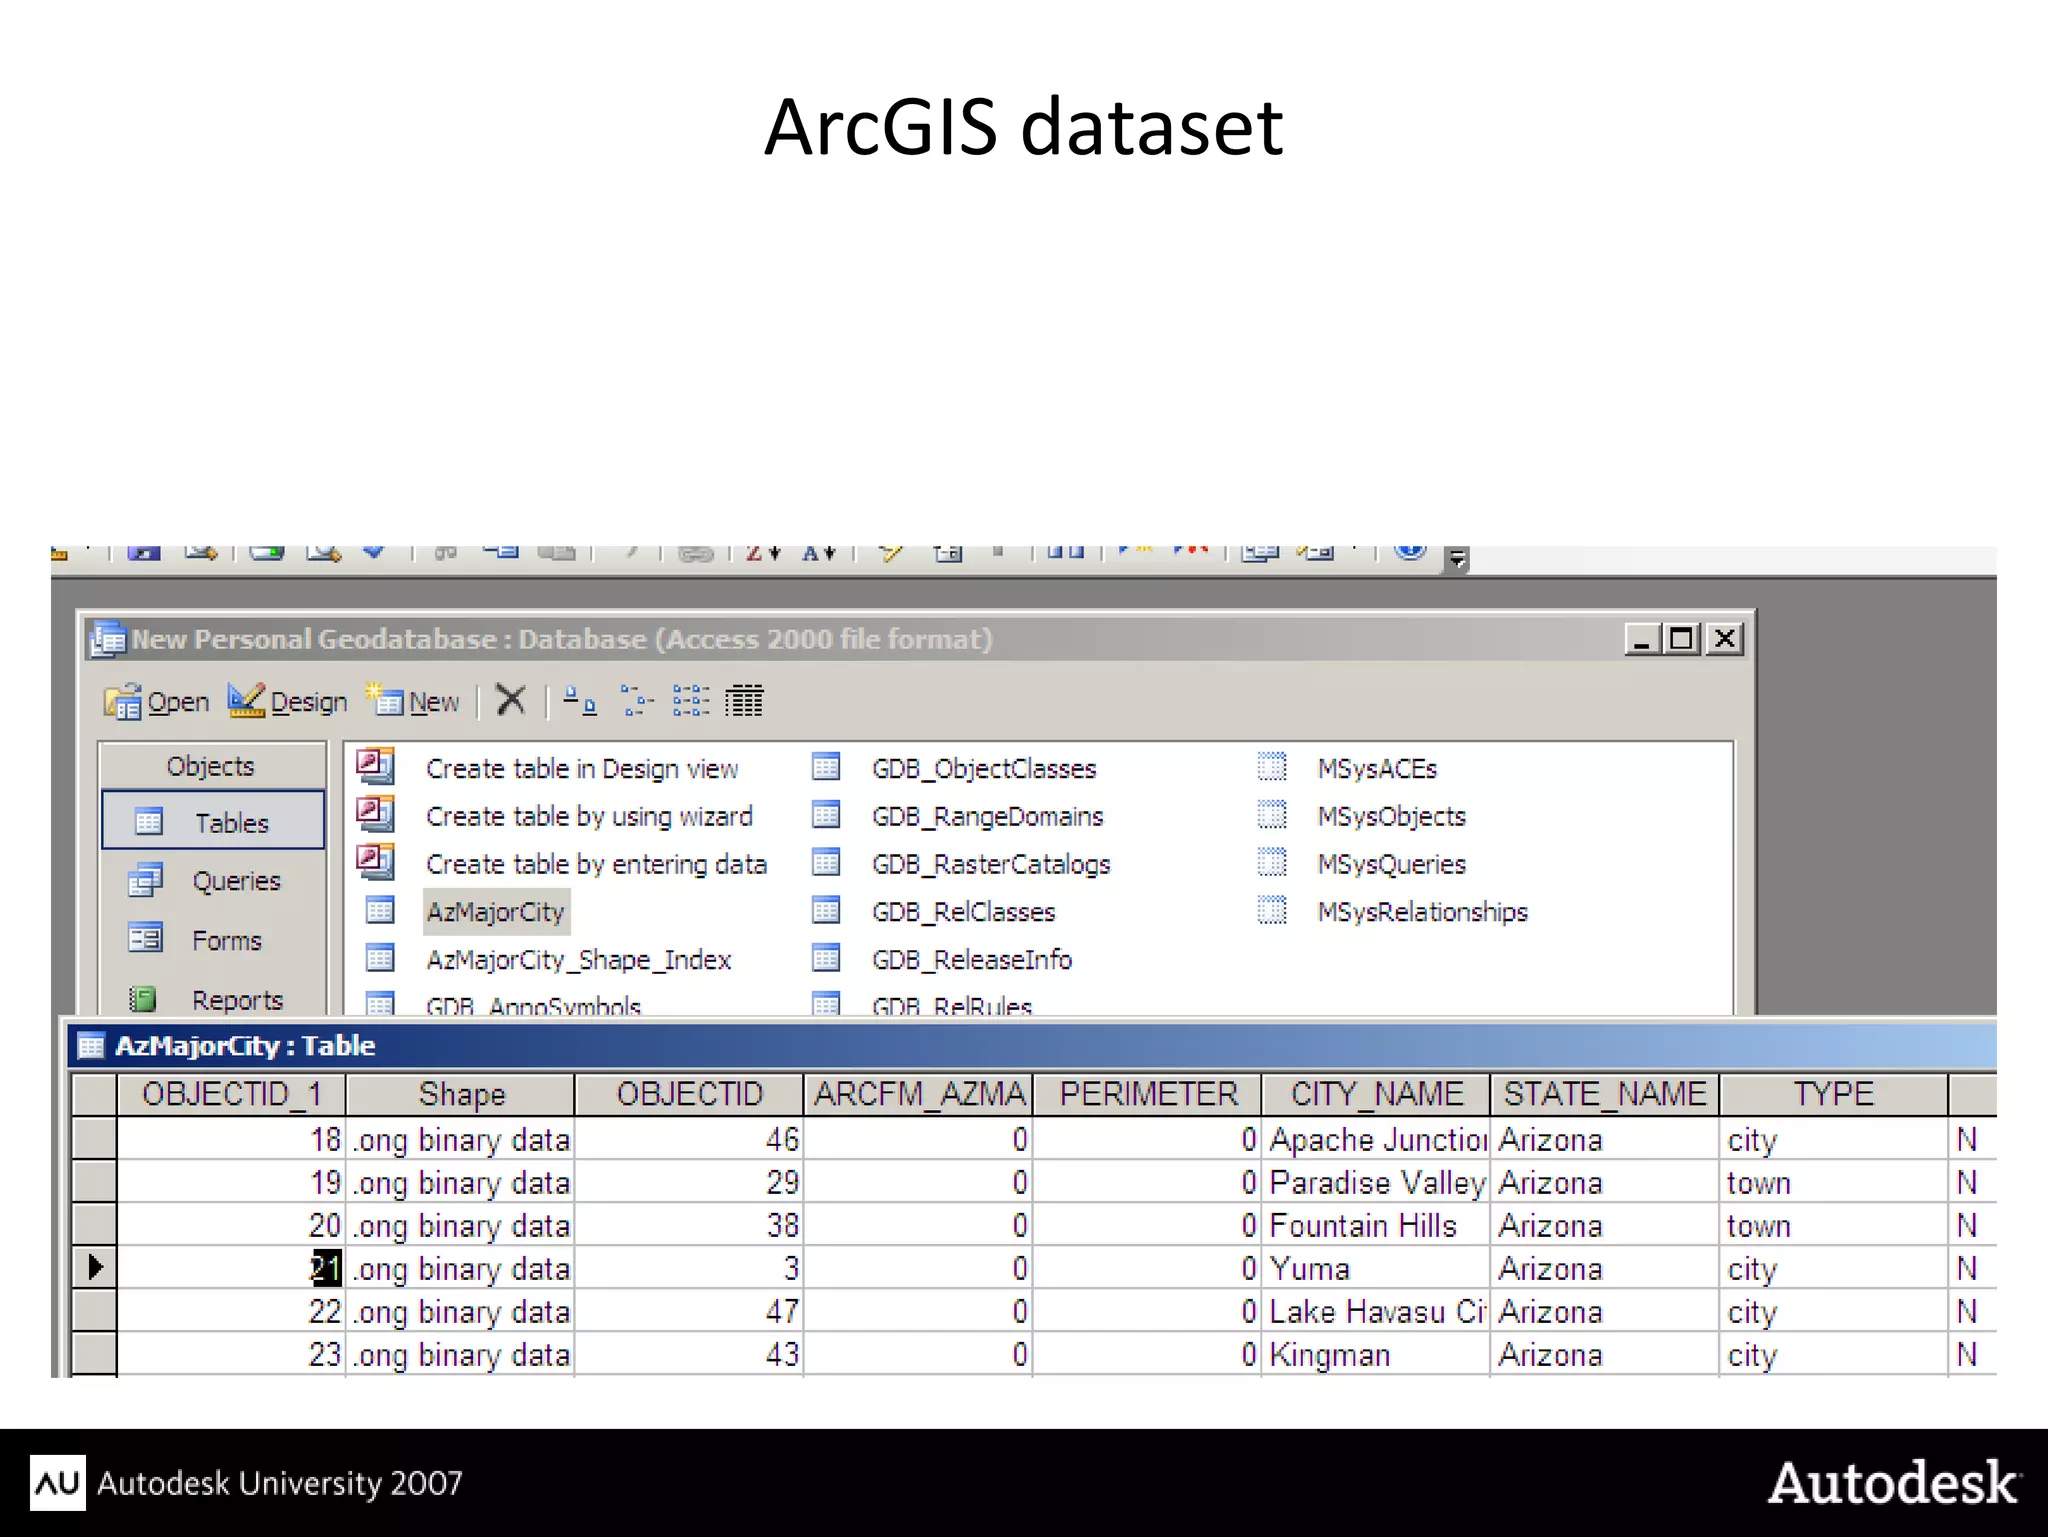The height and width of the screenshot is (1537, 2048).
Task: Click the Delete X icon in toolbar
Action: coord(511,701)
